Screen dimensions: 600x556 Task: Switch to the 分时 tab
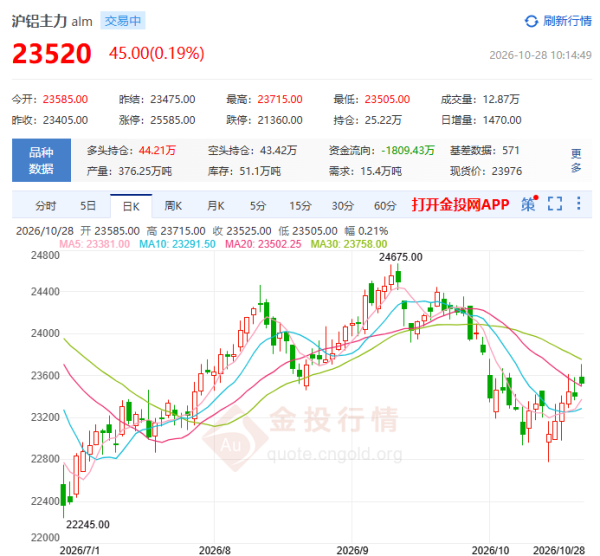(x=46, y=206)
